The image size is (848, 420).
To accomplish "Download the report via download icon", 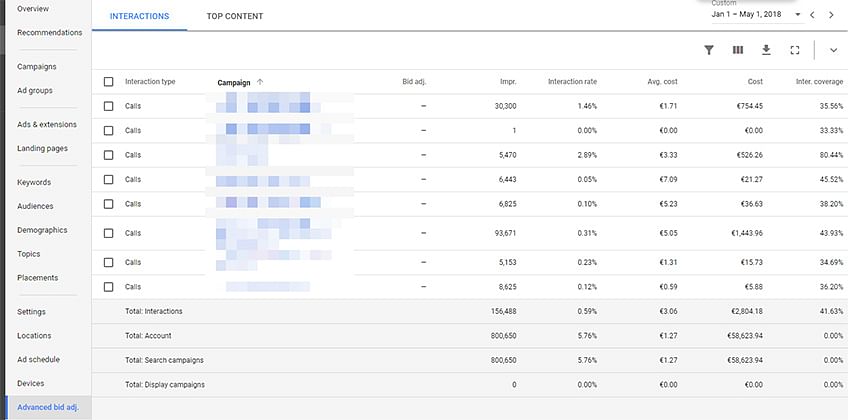I will 766,50.
